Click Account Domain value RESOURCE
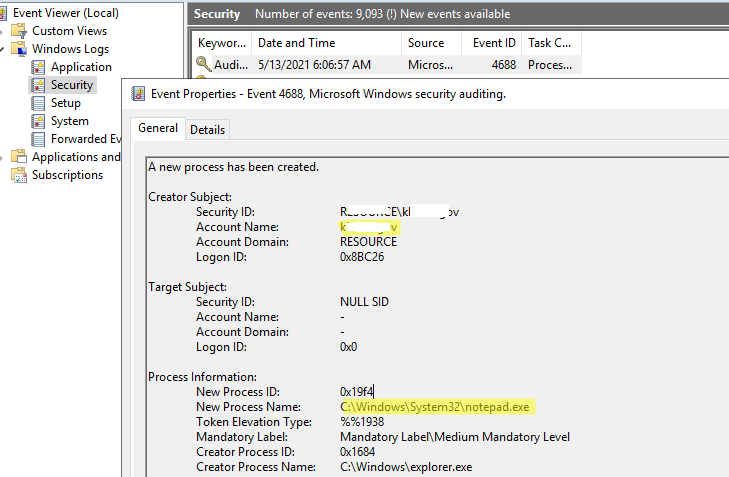This screenshot has height=477, width=729. pyautogui.click(x=368, y=242)
